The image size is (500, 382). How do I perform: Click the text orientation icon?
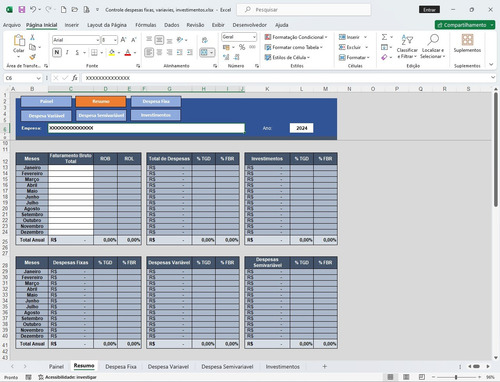coord(180,40)
